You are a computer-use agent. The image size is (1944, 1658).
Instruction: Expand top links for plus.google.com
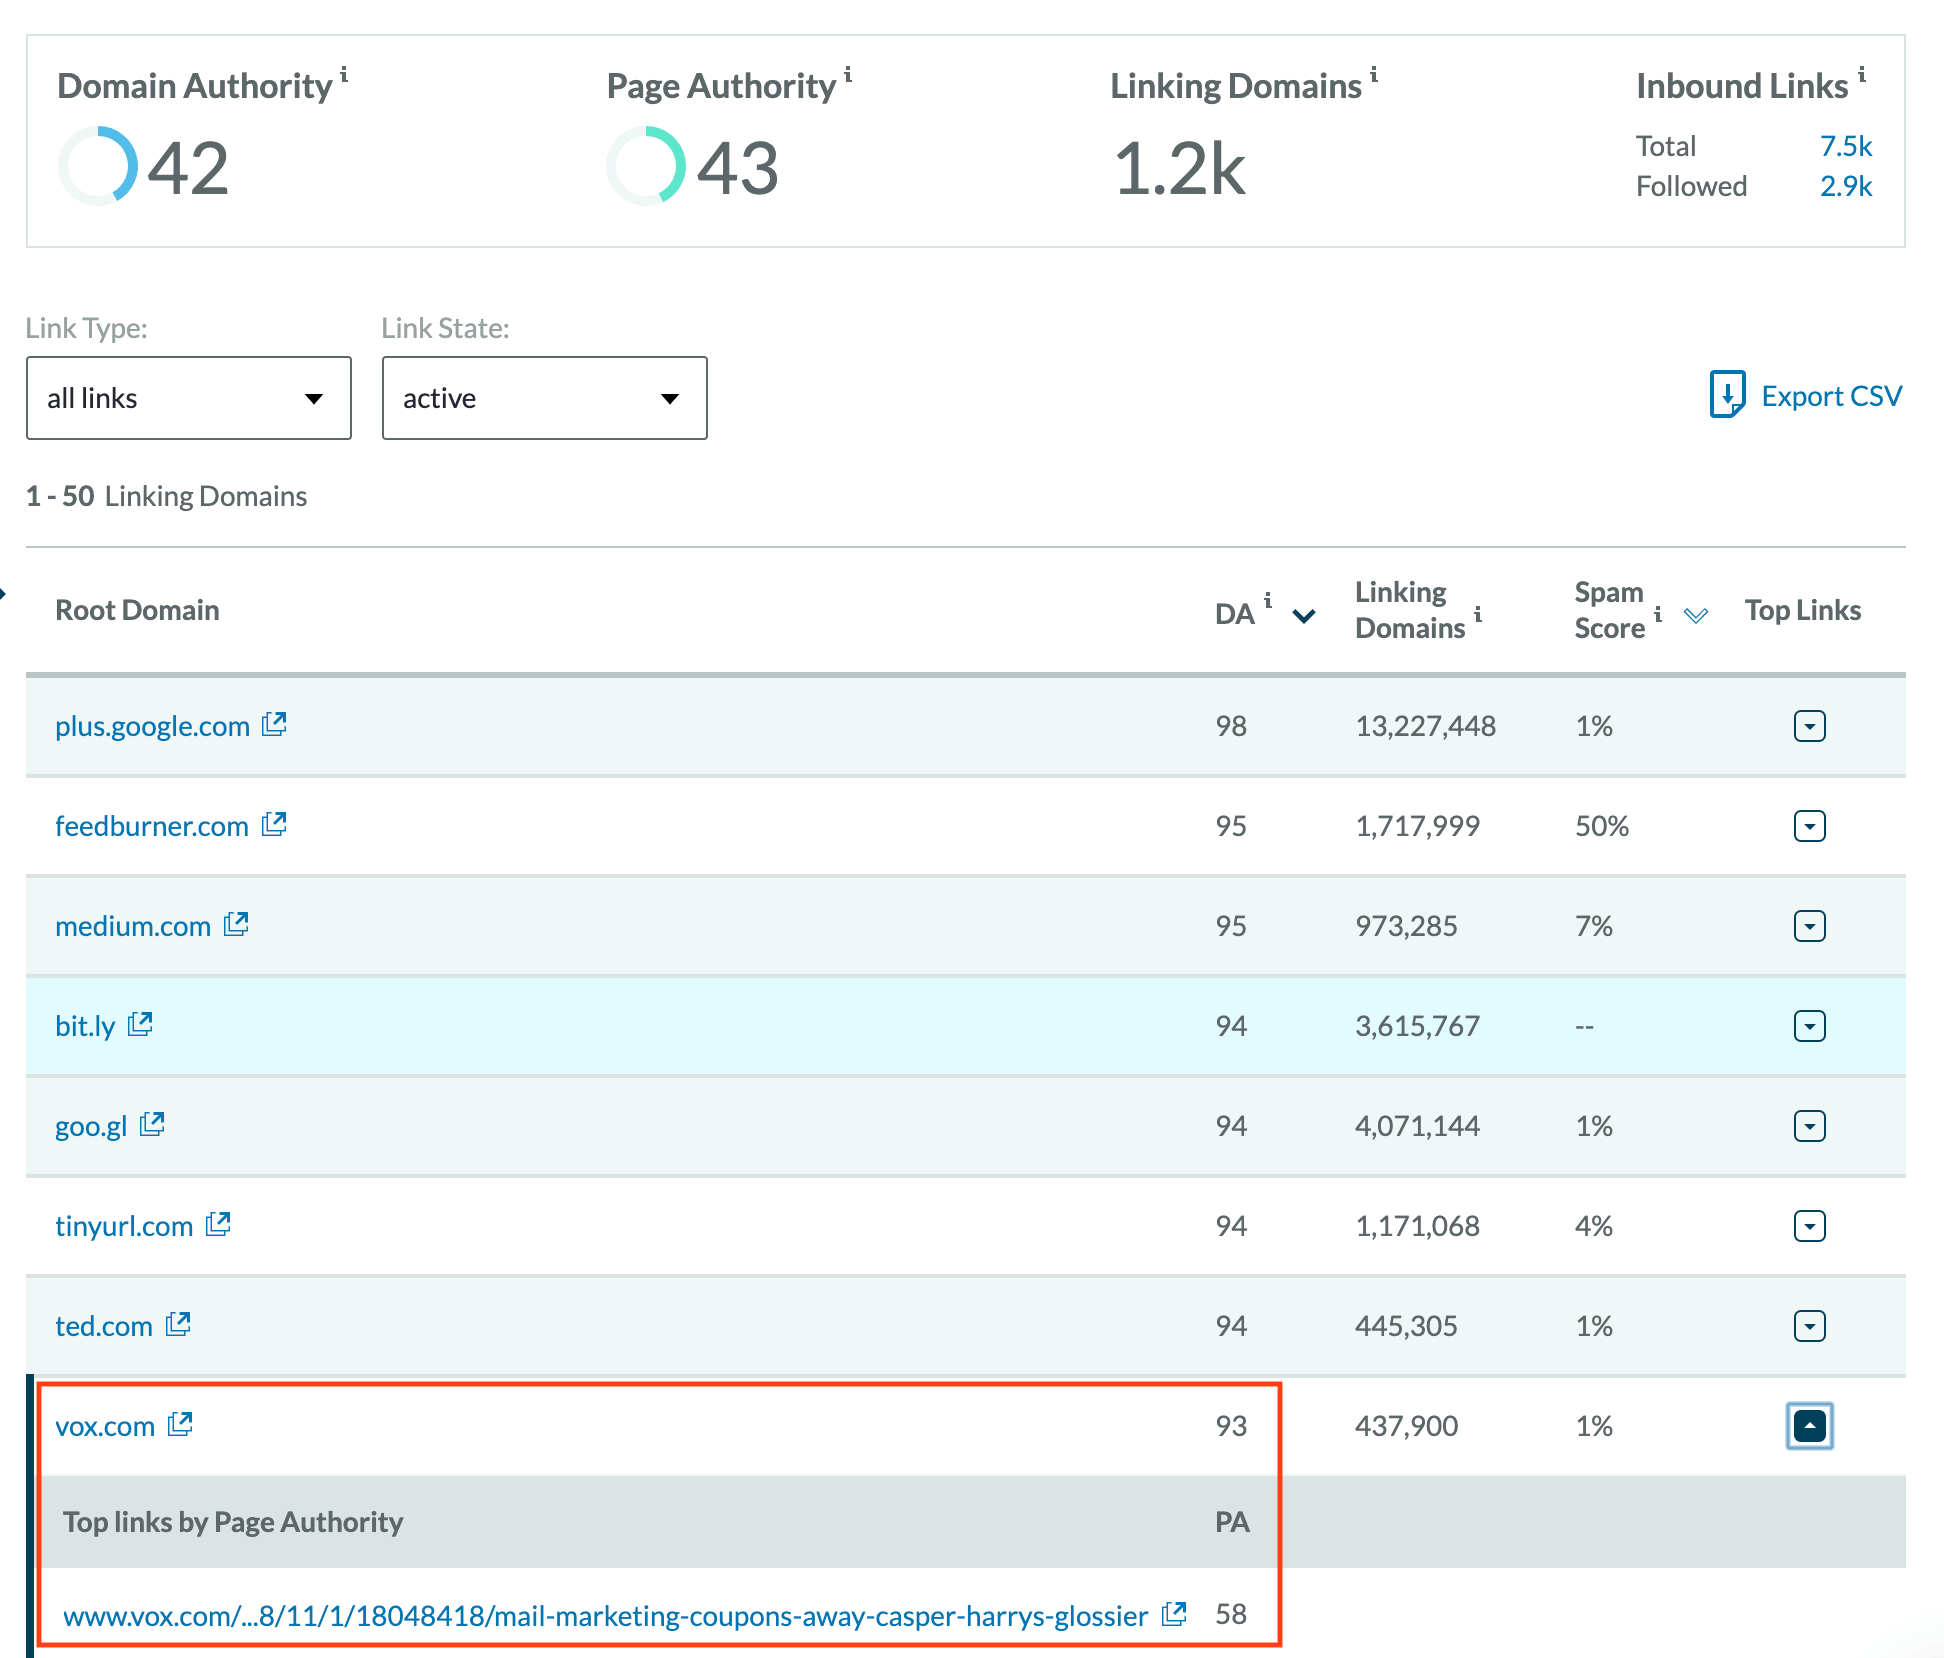coord(1809,726)
